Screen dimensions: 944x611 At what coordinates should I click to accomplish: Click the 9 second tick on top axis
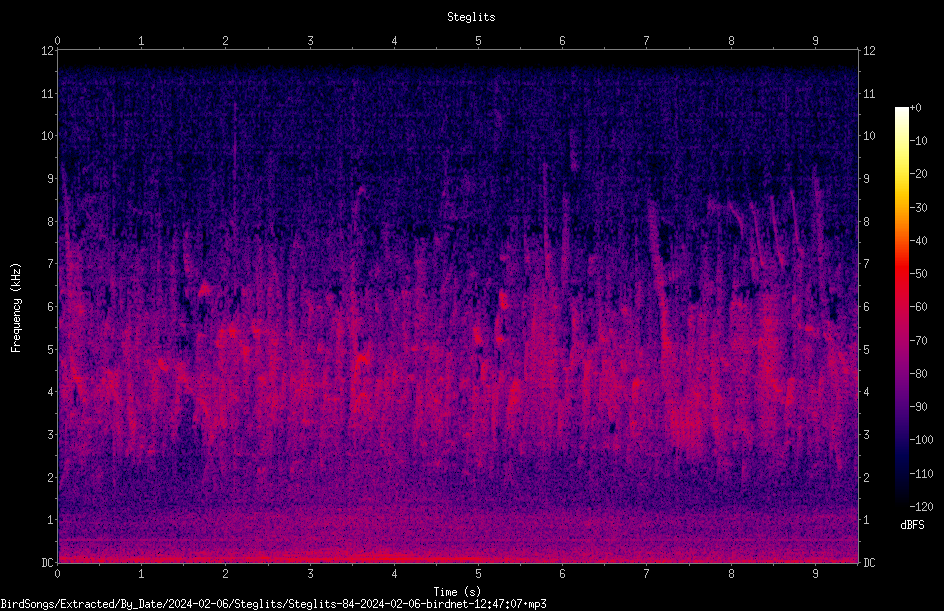pos(816,41)
